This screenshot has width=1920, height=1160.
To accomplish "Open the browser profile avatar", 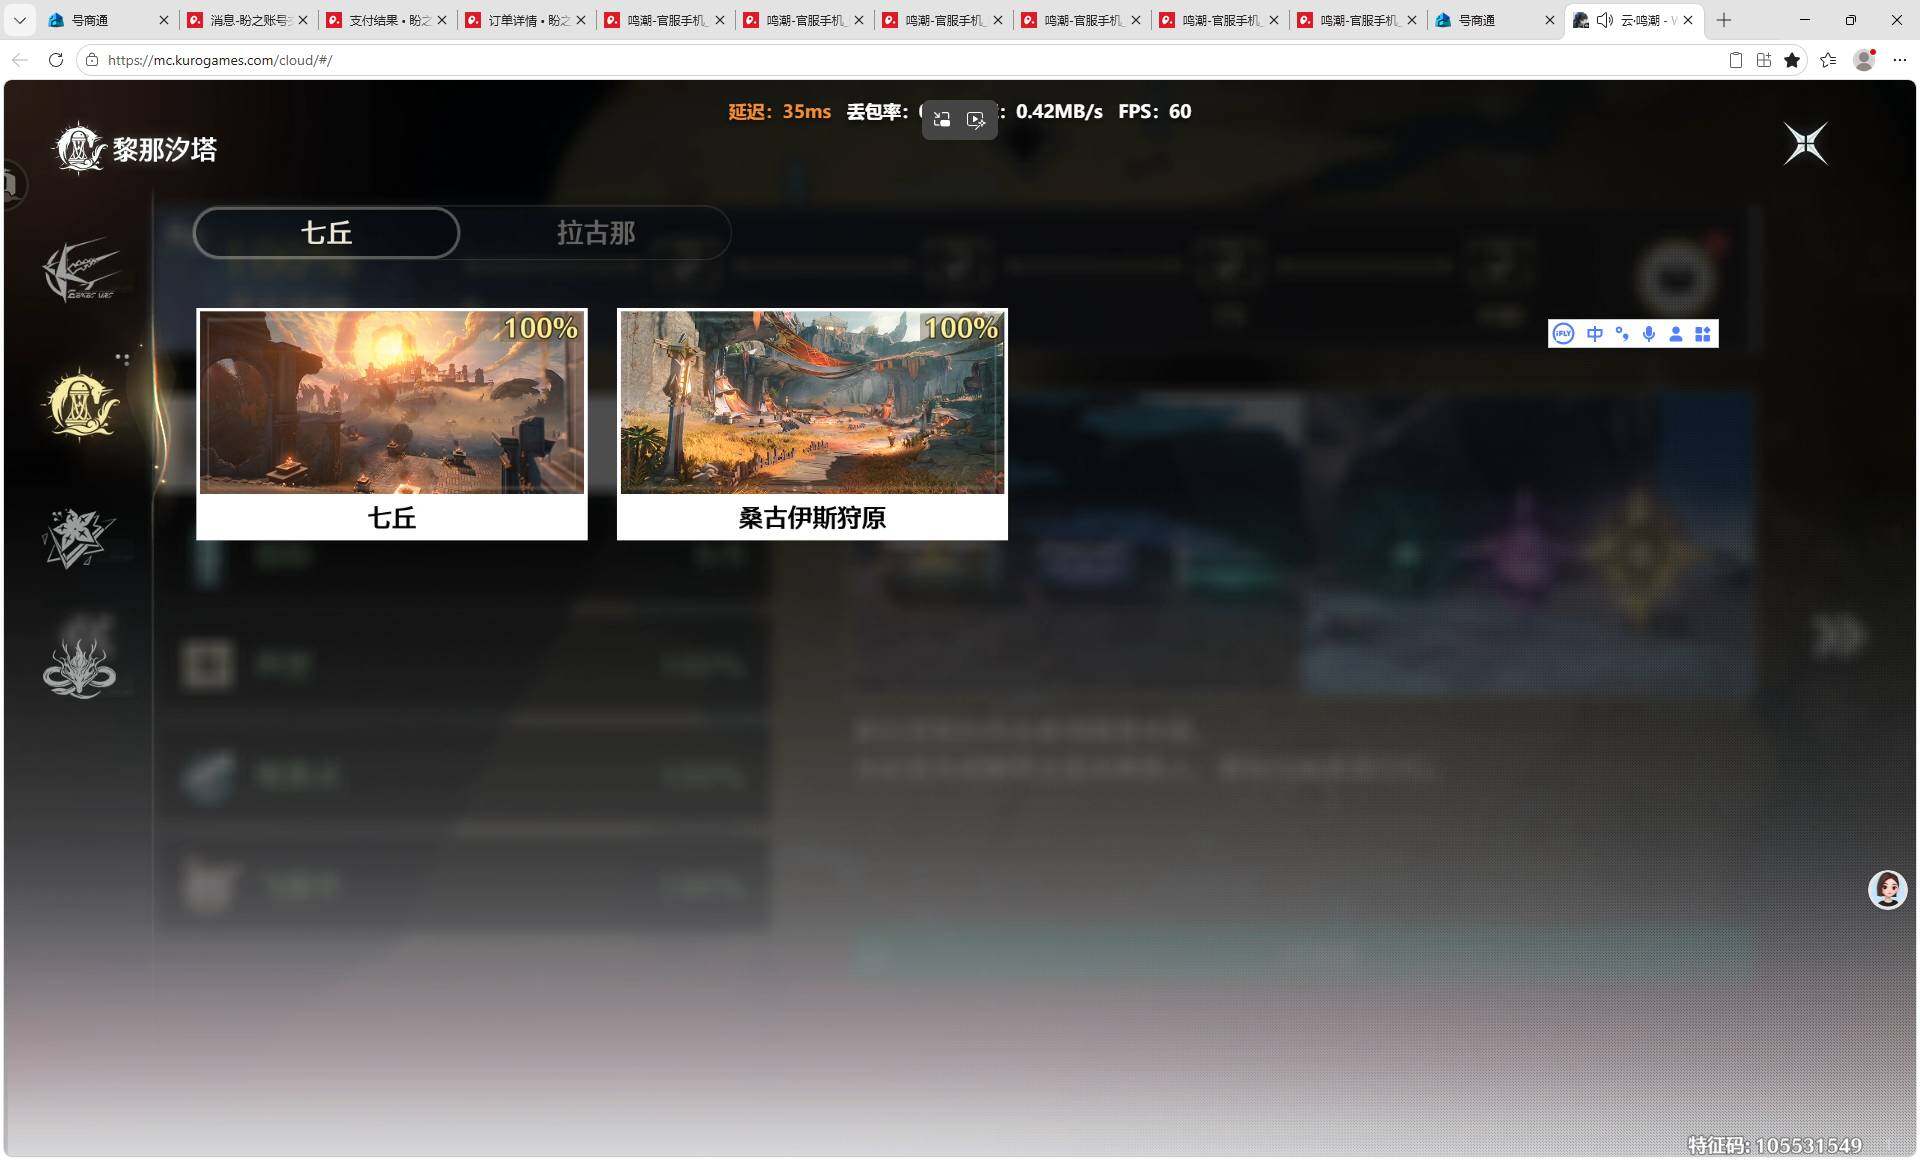I will pos(1865,60).
